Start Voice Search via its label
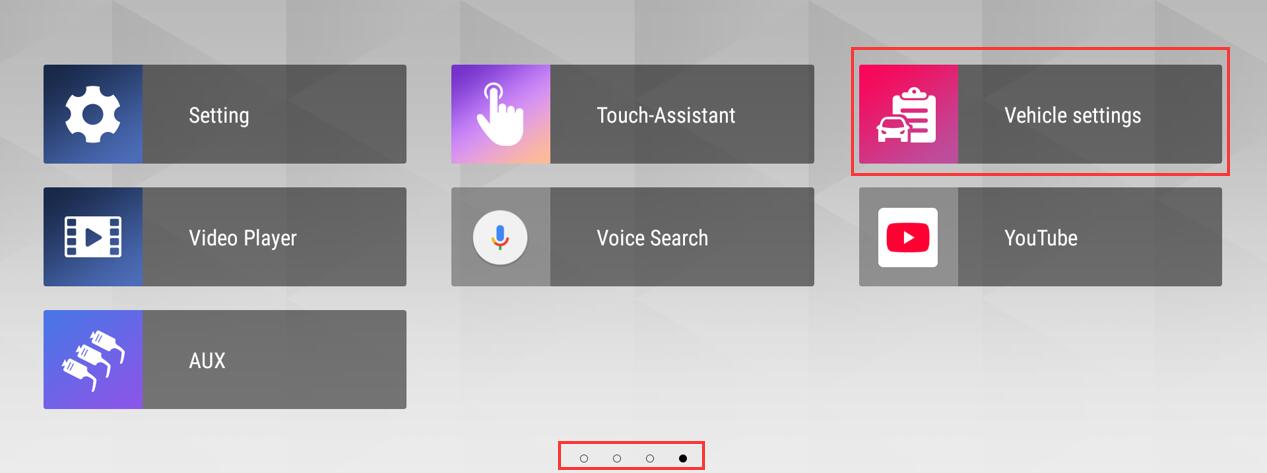 pos(652,238)
